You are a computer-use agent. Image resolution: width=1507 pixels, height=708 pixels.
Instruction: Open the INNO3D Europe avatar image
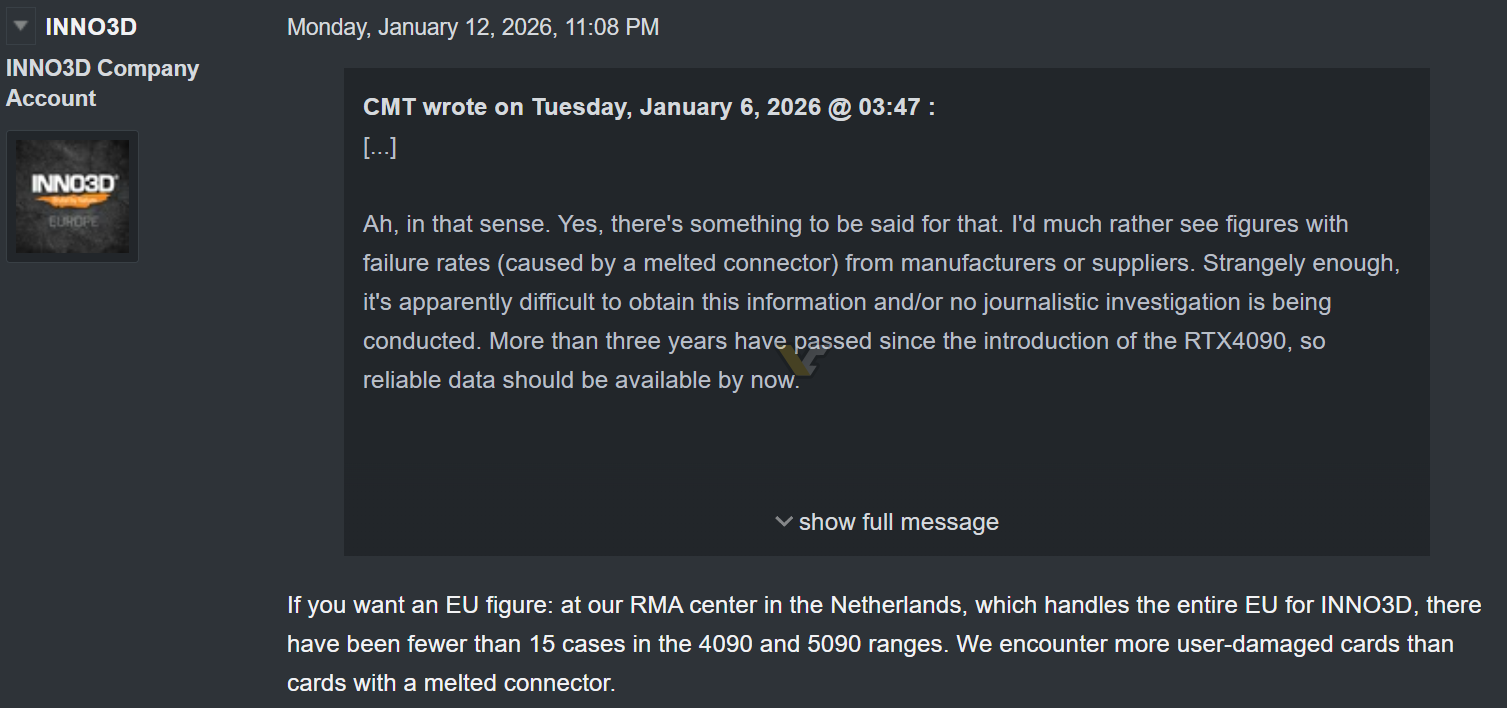pos(72,196)
